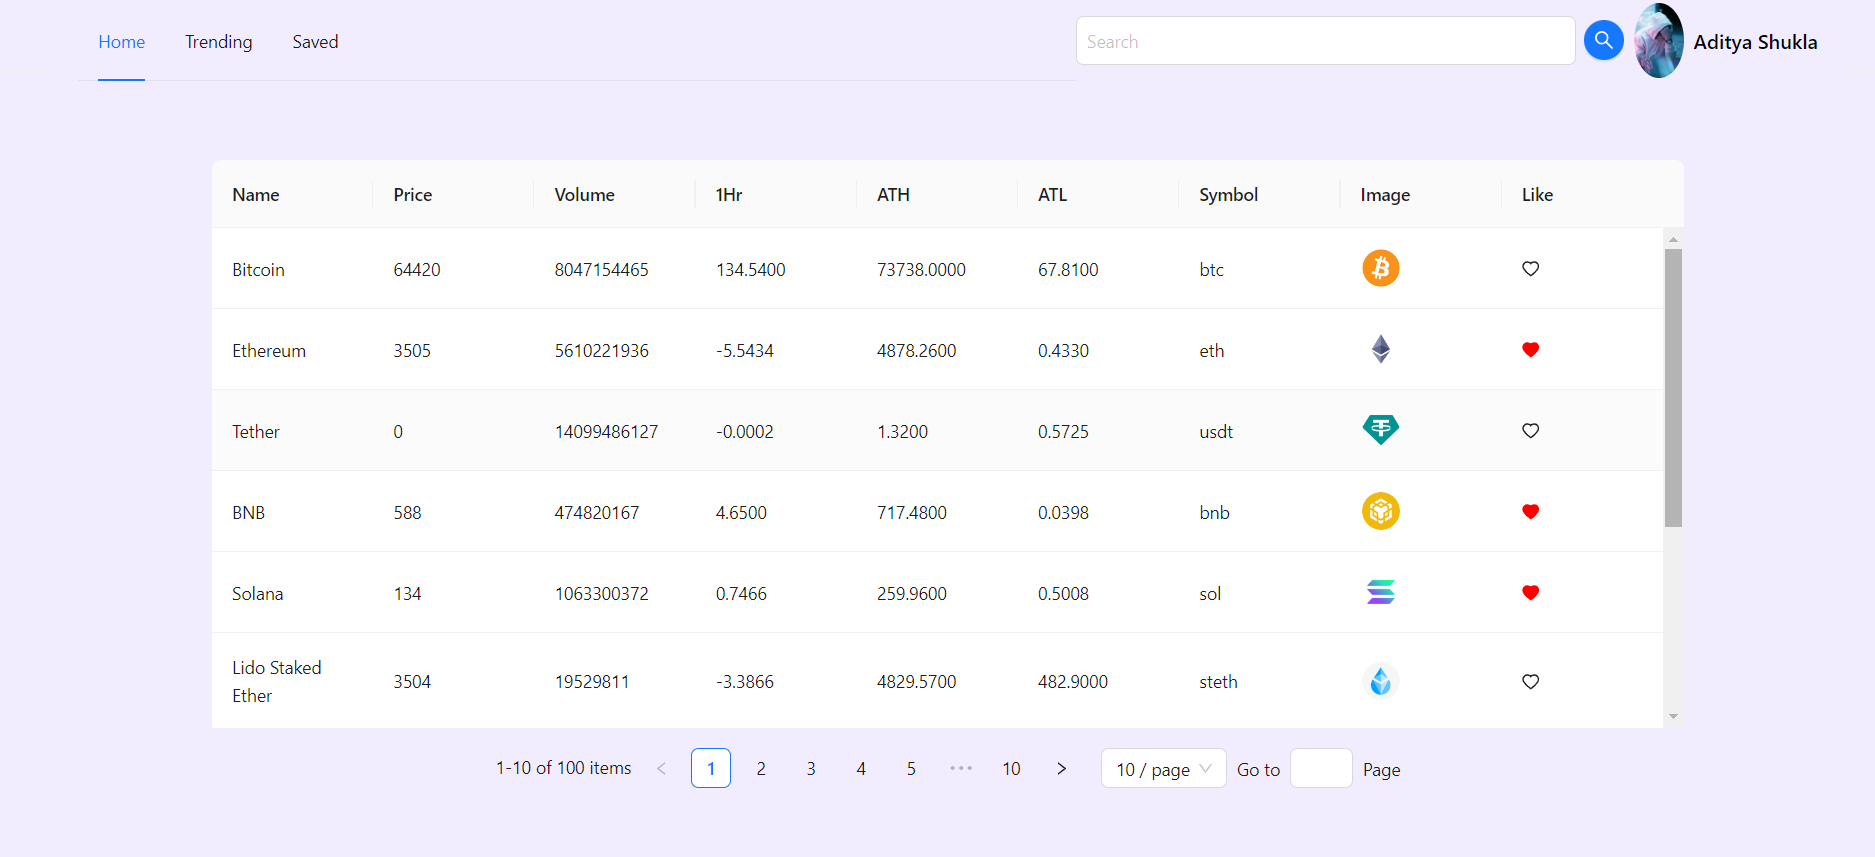Image resolution: width=1875 pixels, height=857 pixels.
Task: Go to page 2 of results
Action: point(761,768)
